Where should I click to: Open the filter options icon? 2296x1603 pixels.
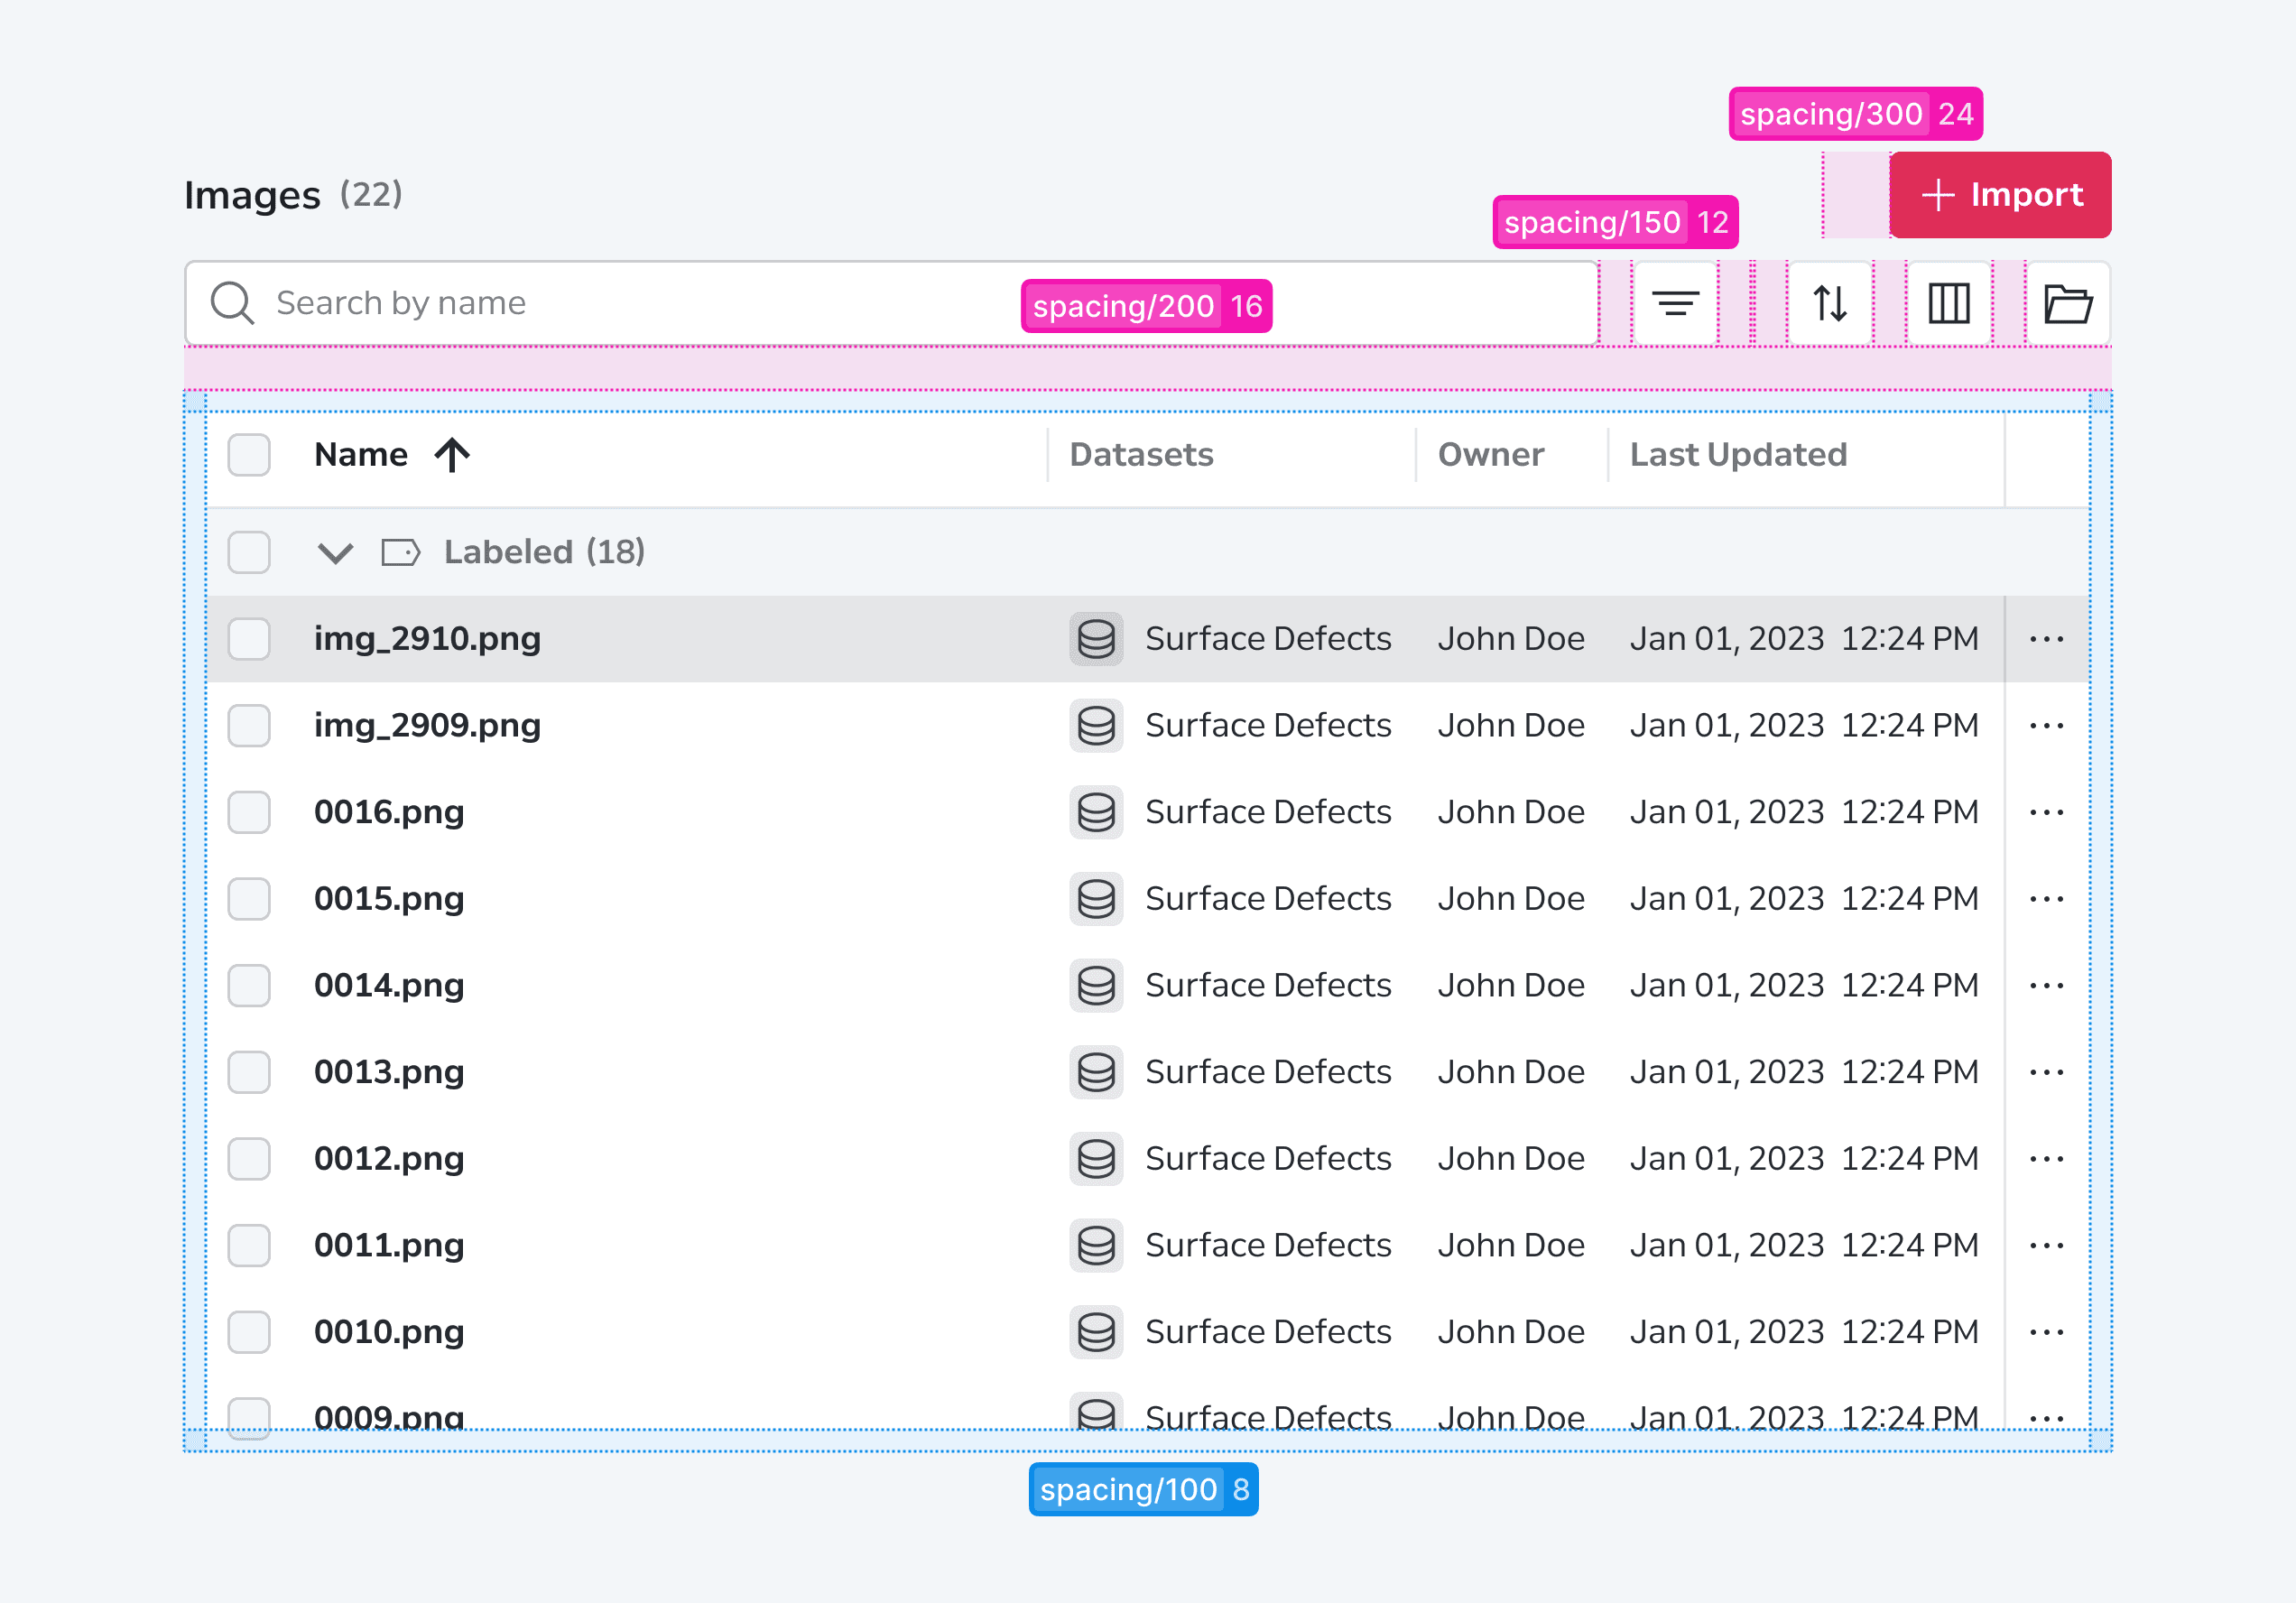1675,303
